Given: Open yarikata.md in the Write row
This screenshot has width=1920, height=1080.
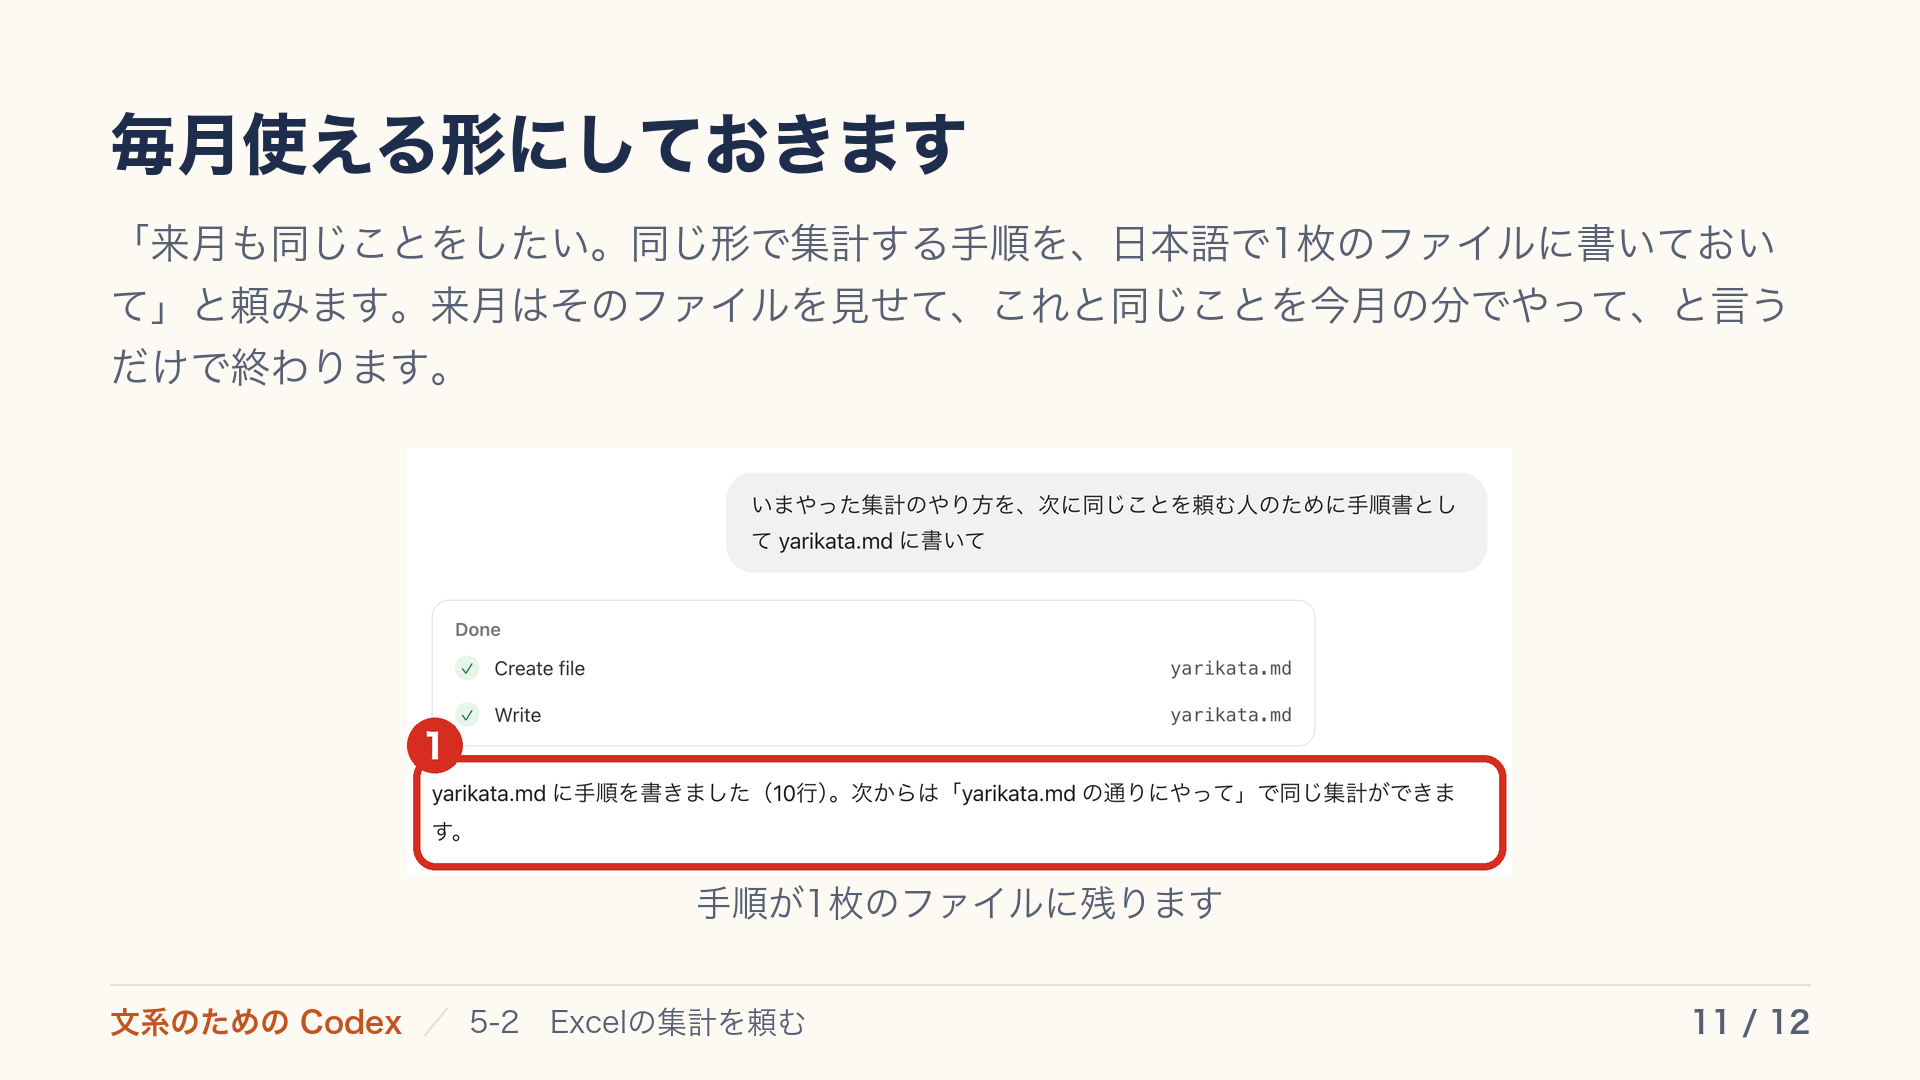Looking at the screenshot, I should click(x=1231, y=715).
